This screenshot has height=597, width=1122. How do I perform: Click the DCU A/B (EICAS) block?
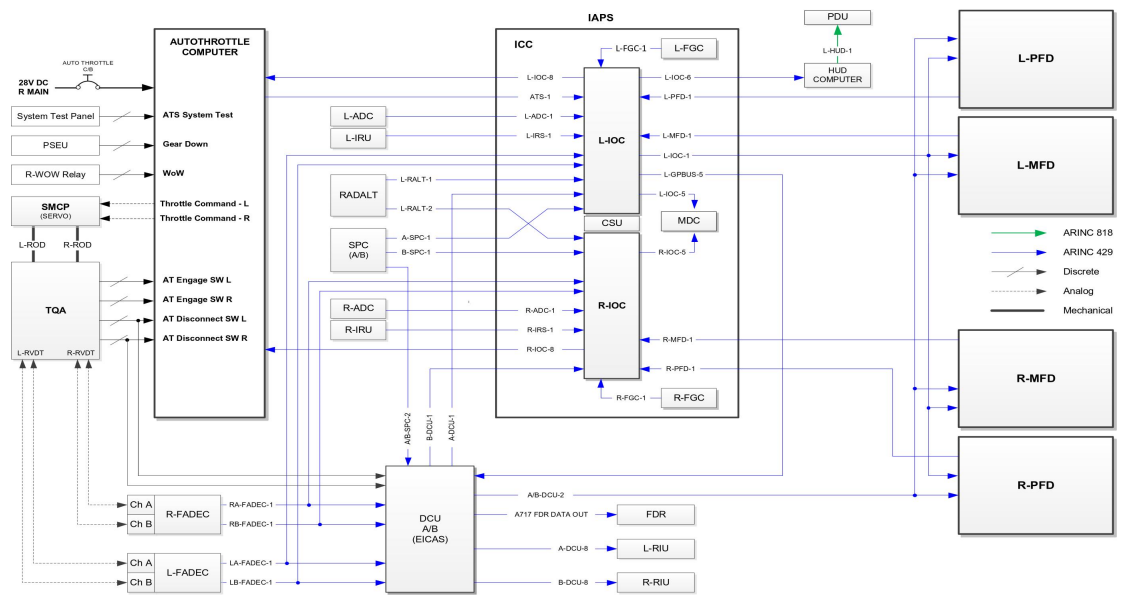pyautogui.click(x=429, y=529)
